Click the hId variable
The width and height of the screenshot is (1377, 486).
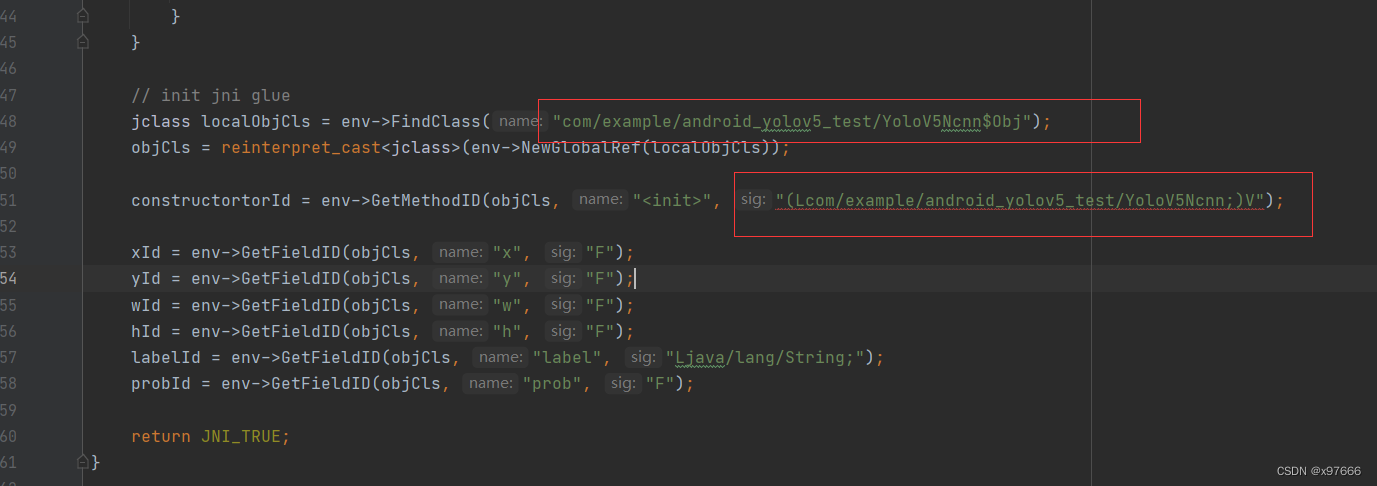146,331
